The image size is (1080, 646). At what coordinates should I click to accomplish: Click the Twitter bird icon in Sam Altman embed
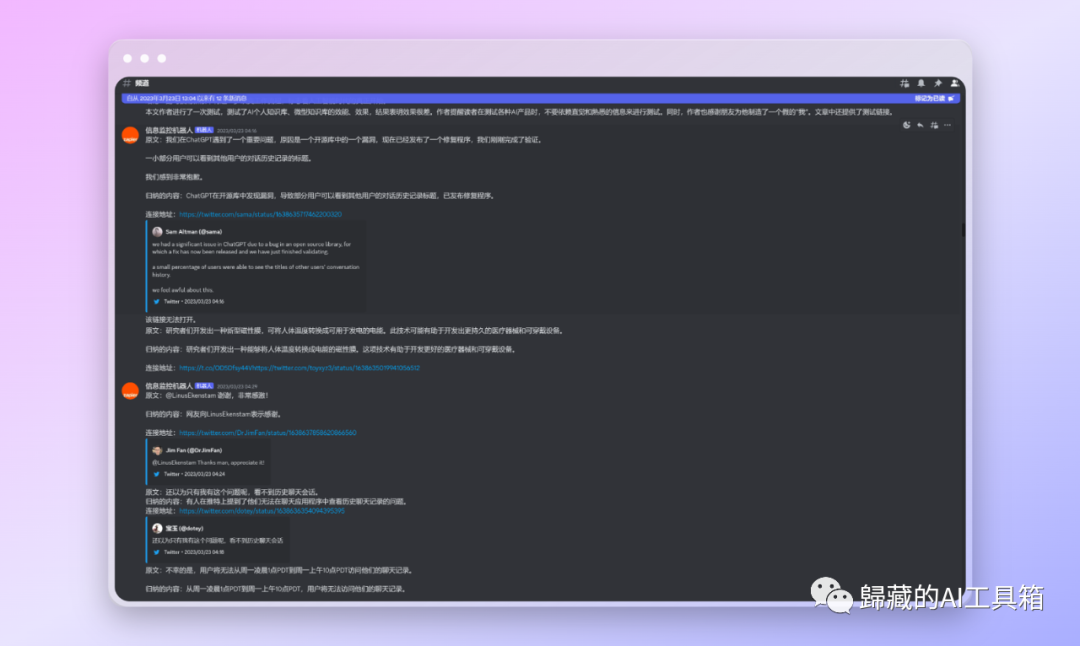(x=156, y=302)
